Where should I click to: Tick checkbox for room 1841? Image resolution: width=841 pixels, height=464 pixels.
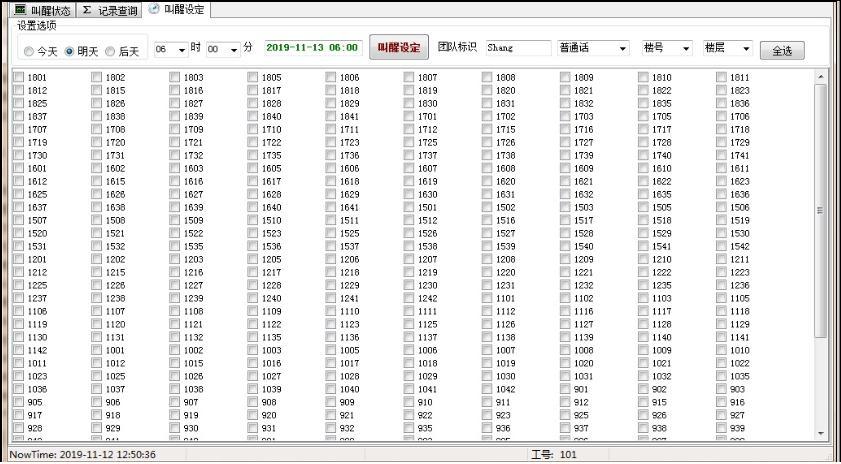click(331, 116)
